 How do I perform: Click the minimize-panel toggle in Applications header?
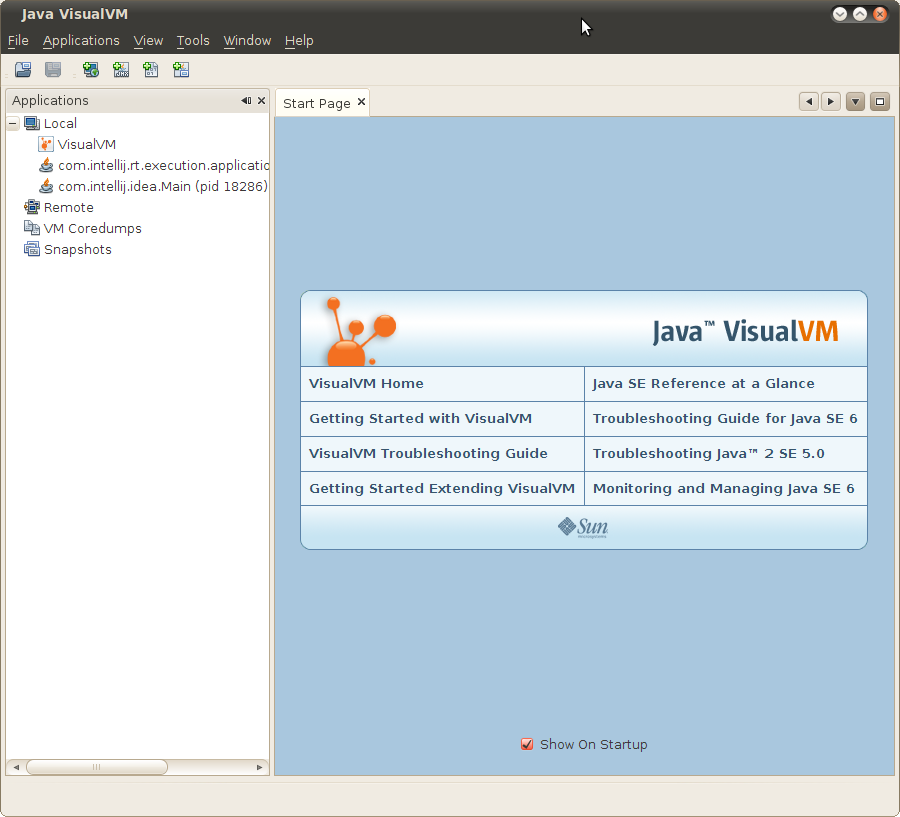point(244,100)
